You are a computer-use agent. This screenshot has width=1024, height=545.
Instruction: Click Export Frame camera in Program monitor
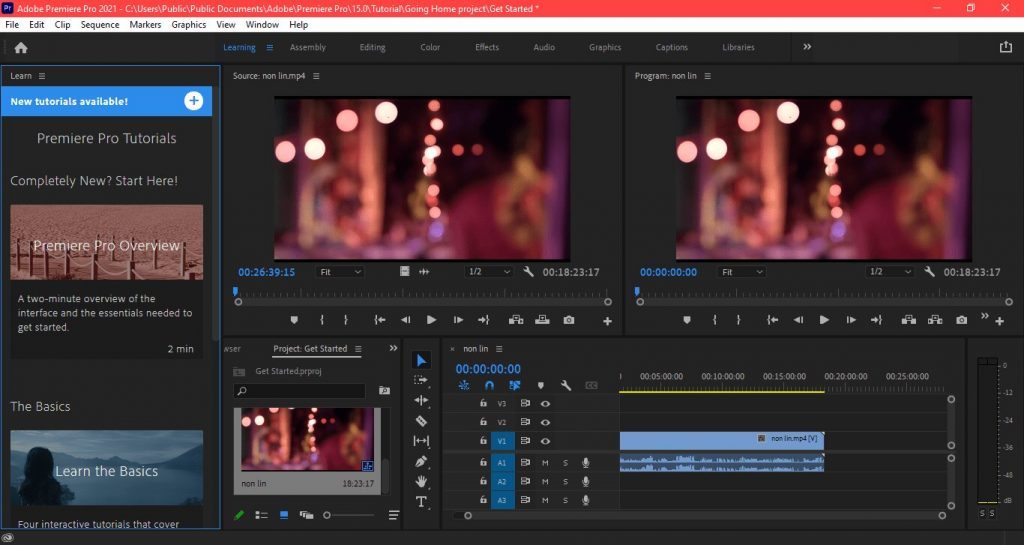(961, 320)
